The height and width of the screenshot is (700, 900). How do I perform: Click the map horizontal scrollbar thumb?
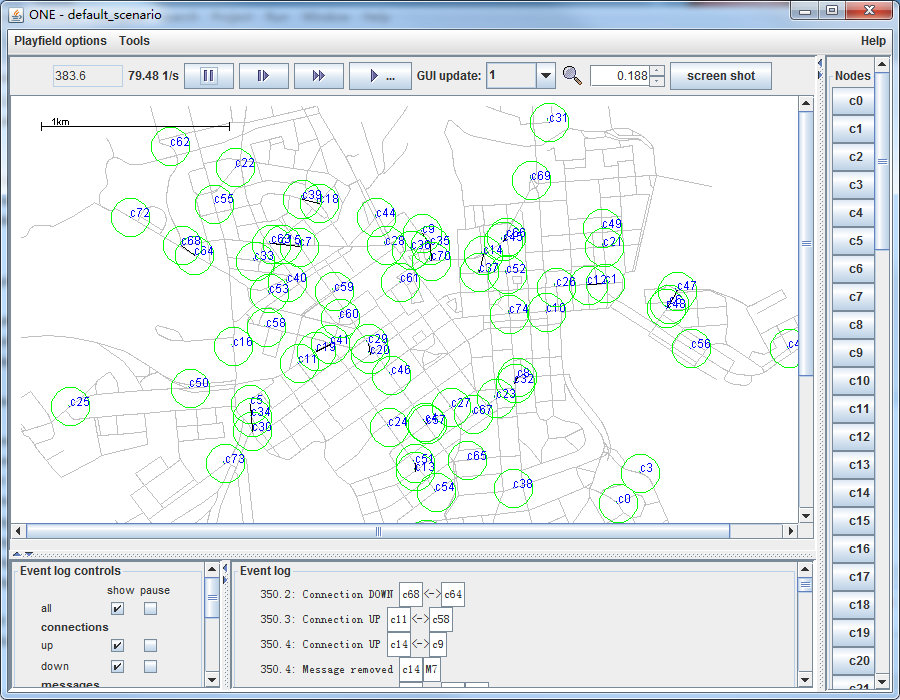click(x=377, y=531)
